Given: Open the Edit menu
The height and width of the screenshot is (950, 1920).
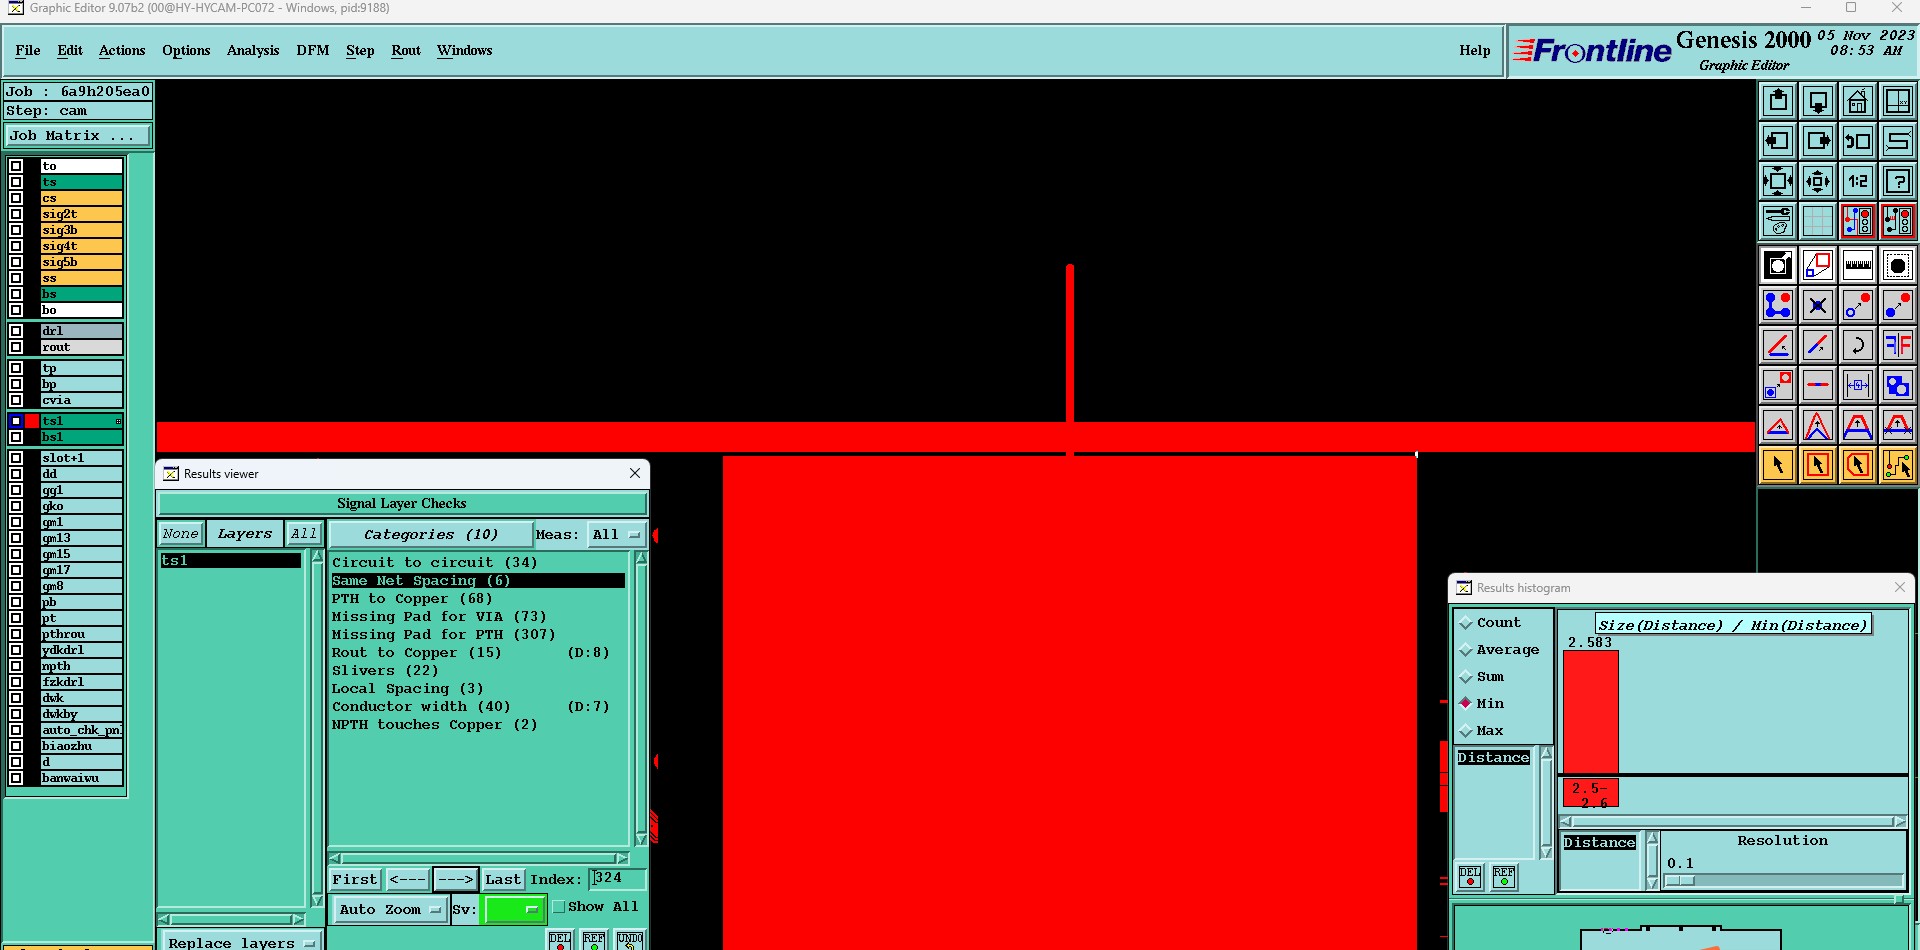Looking at the screenshot, I should tap(70, 50).
